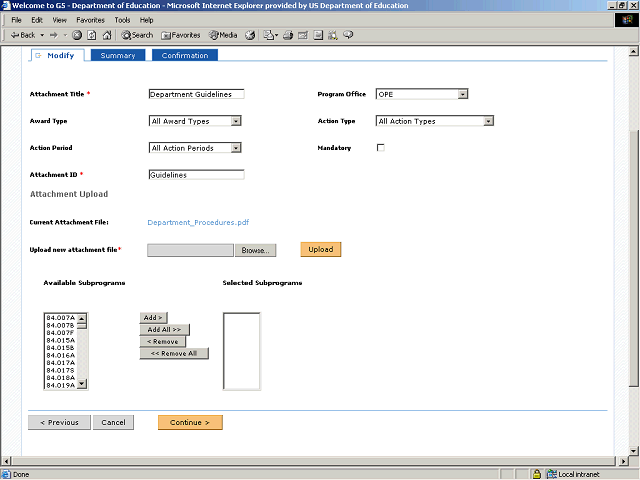The height and width of the screenshot is (480, 640).
Task: Click the Mail toolbar icon
Action: point(270,35)
